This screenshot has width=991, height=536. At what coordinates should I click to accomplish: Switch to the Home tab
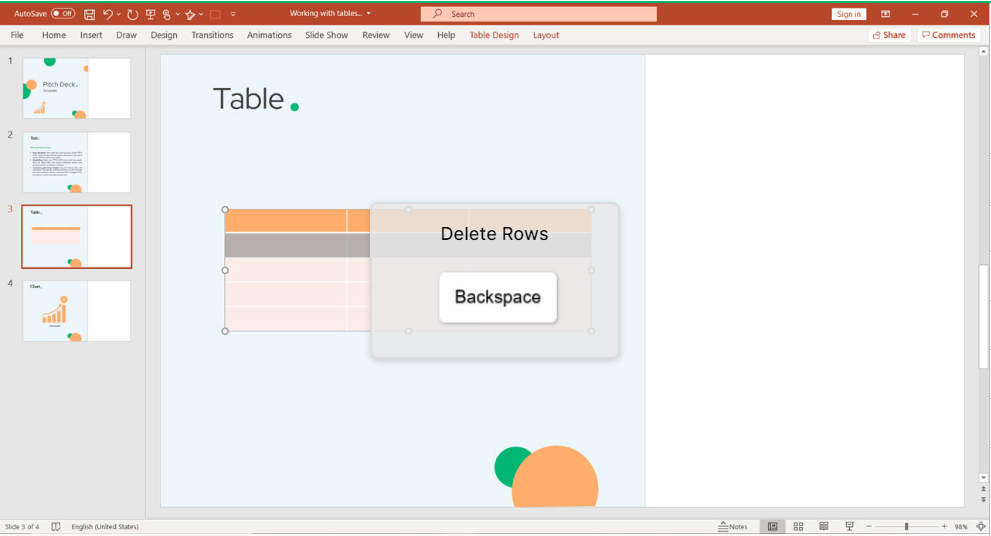click(x=54, y=35)
